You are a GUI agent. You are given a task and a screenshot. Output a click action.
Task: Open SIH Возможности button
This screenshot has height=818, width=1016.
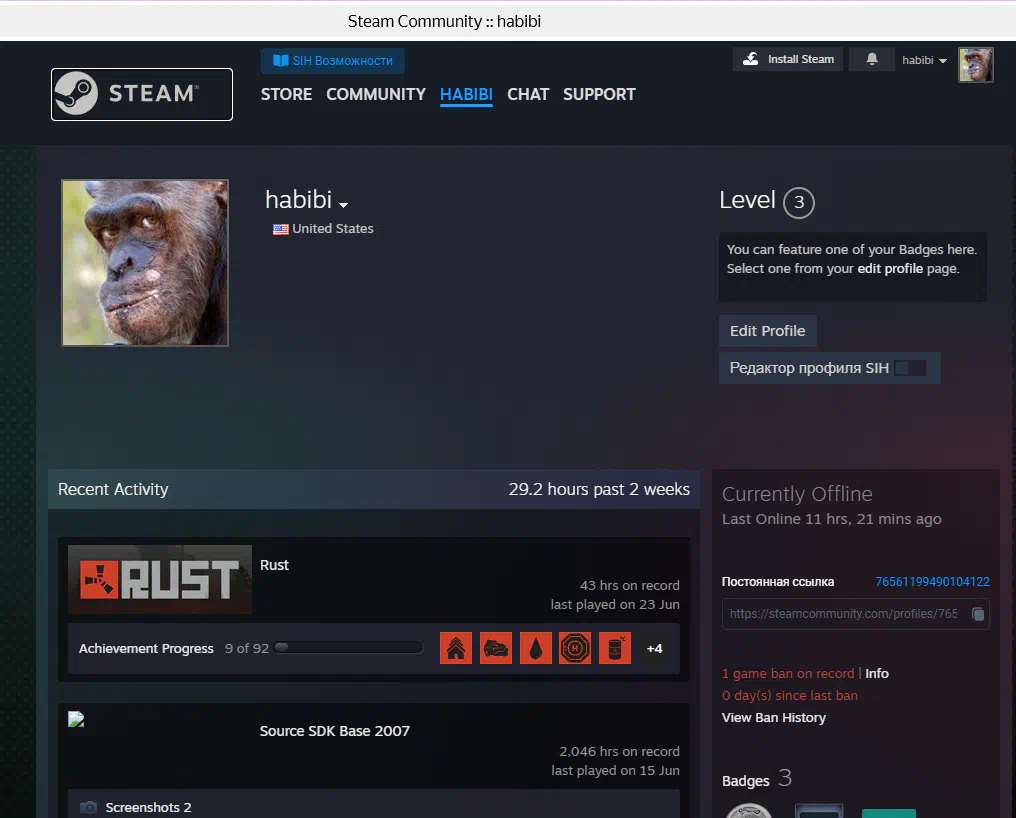point(333,60)
